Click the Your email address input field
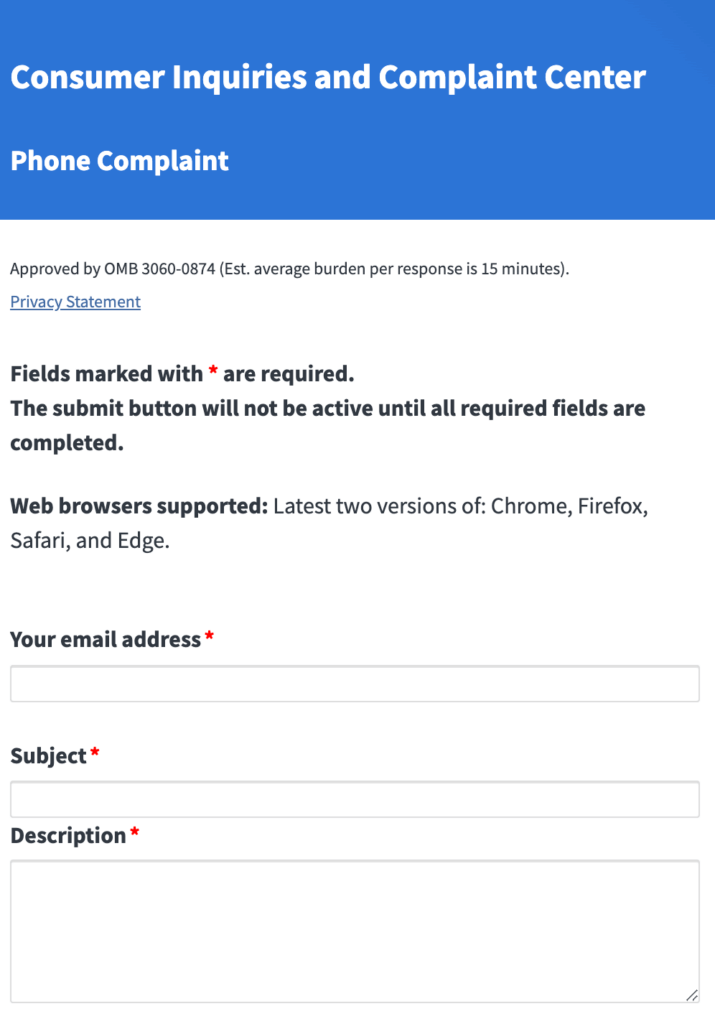The image size is (715, 1024). (354, 684)
